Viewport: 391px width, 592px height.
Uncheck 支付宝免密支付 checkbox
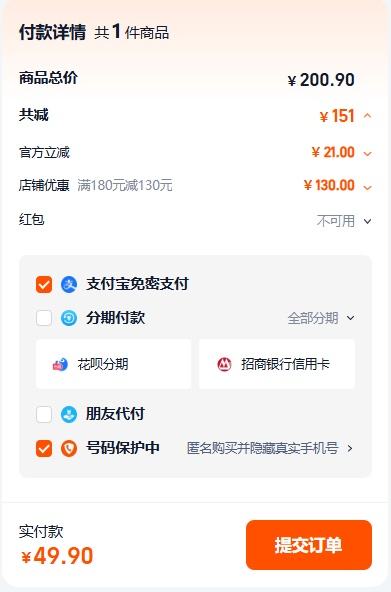[44, 284]
